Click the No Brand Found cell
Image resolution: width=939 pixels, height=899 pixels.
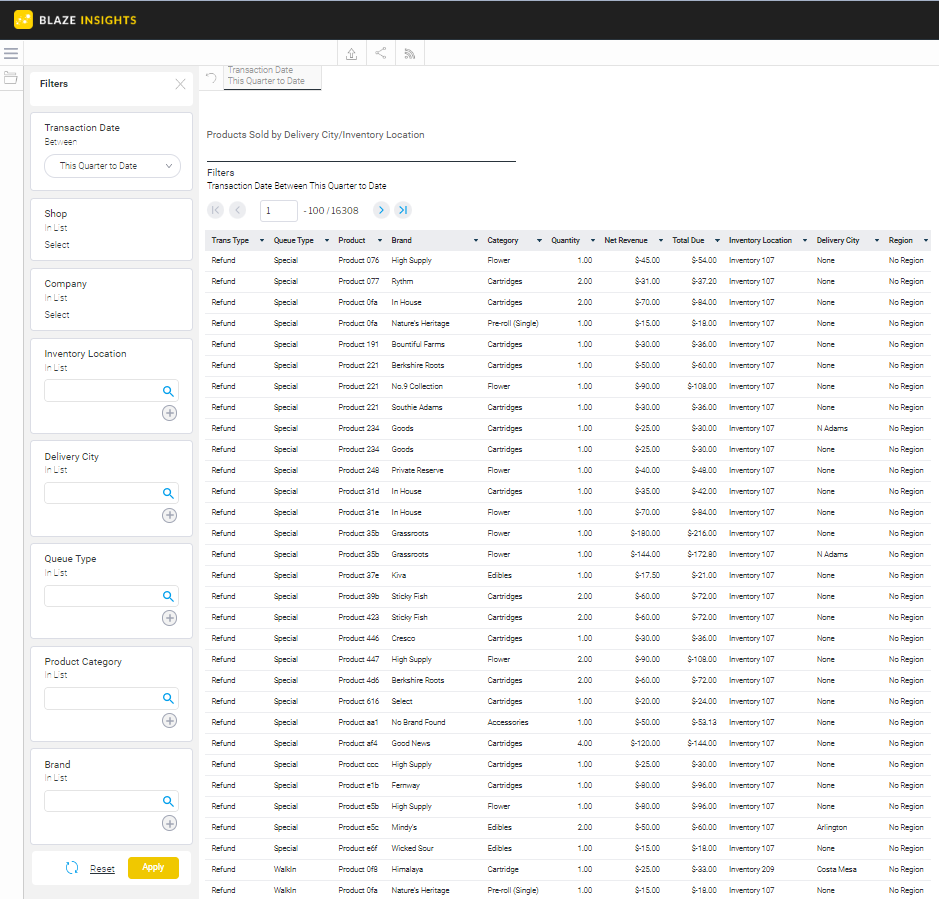coord(419,722)
